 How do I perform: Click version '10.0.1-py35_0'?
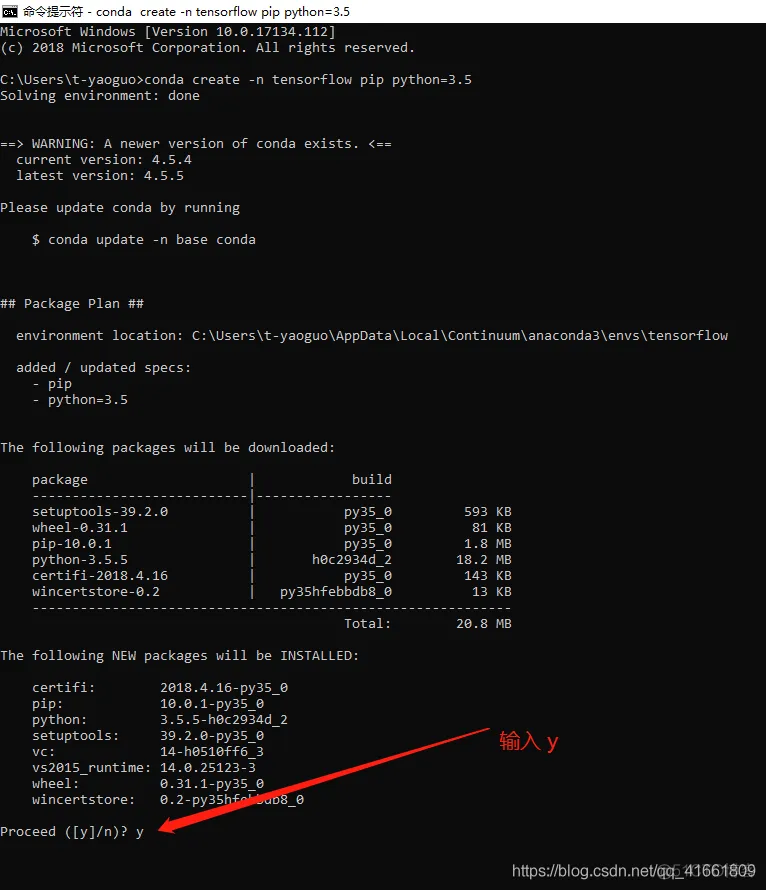212,704
